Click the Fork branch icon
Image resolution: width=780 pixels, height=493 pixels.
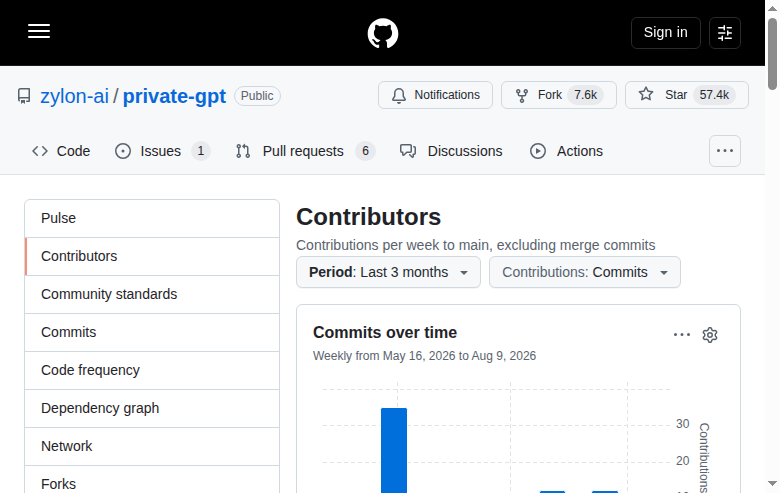click(522, 96)
